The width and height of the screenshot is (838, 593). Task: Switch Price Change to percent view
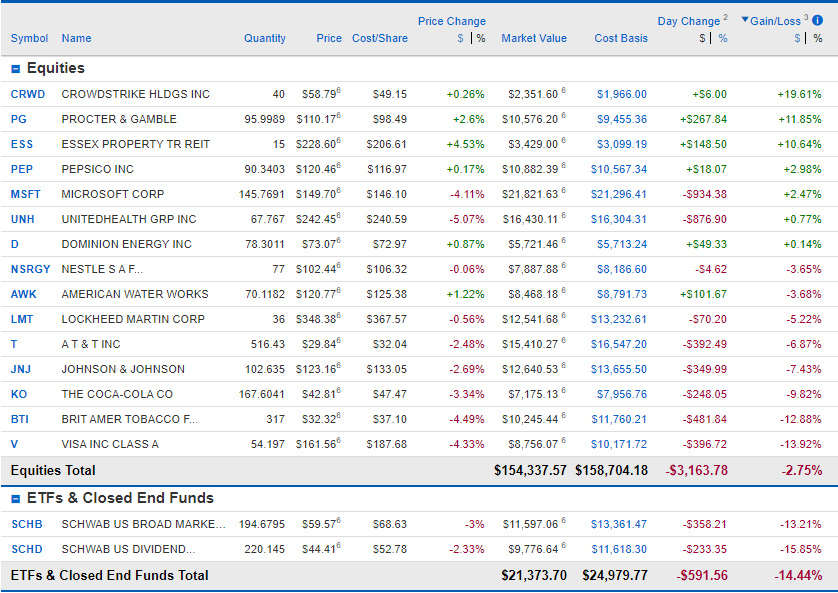pyautogui.click(x=481, y=38)
